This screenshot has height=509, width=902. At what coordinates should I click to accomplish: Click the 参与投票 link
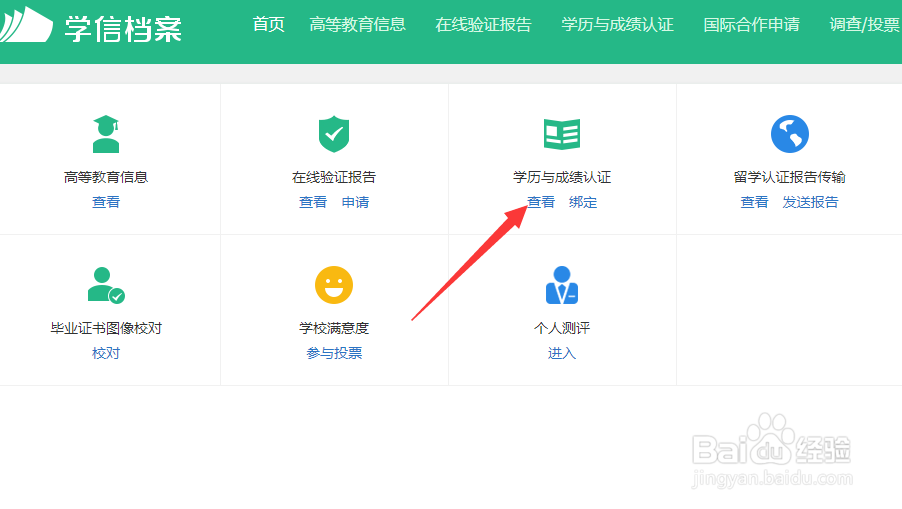334,353
